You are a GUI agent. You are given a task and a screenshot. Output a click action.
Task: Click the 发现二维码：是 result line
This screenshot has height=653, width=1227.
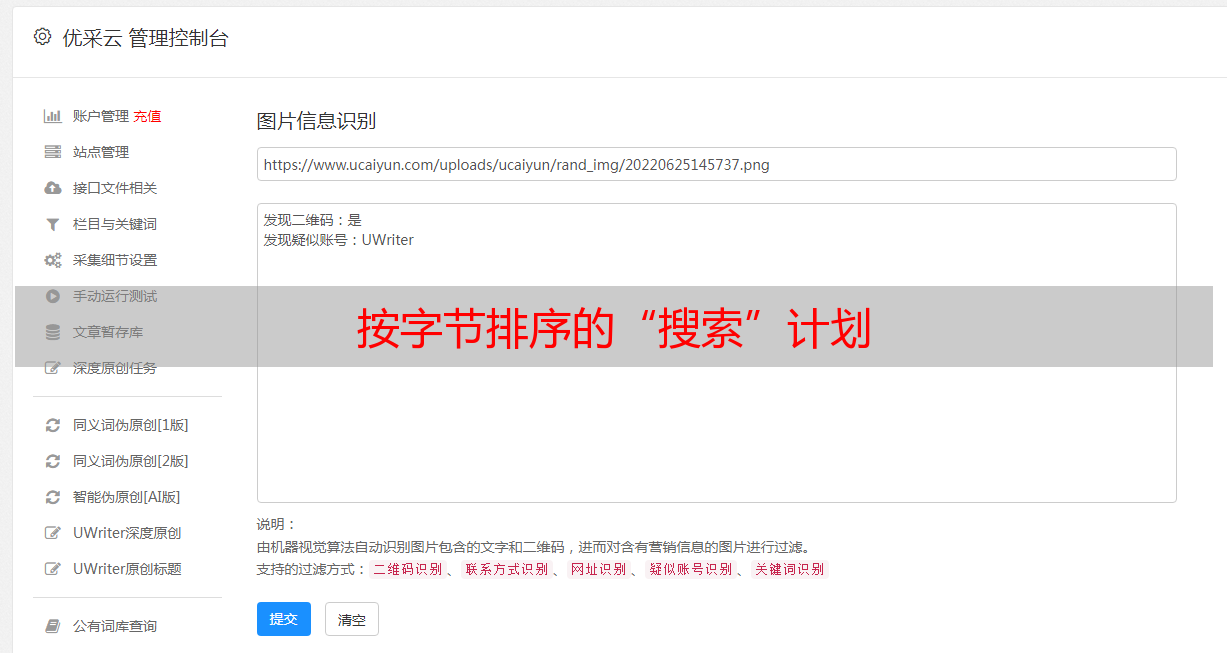click(312, 220)
